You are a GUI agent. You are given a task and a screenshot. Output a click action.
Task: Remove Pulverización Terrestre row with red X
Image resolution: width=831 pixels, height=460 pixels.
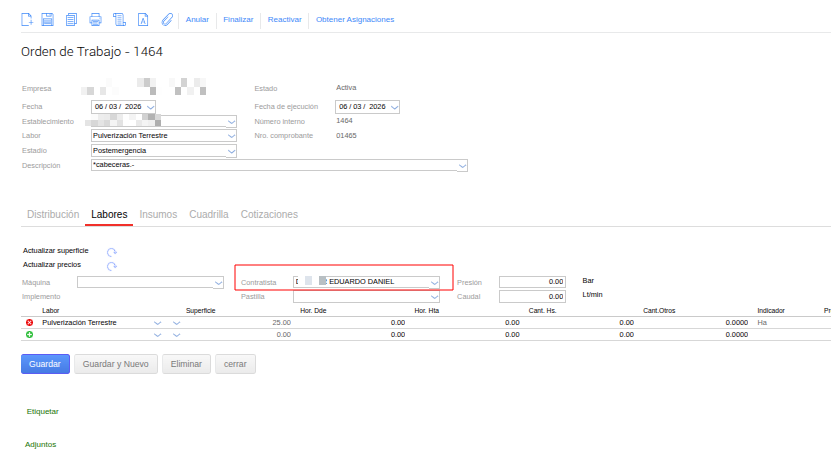coord(29,323)
